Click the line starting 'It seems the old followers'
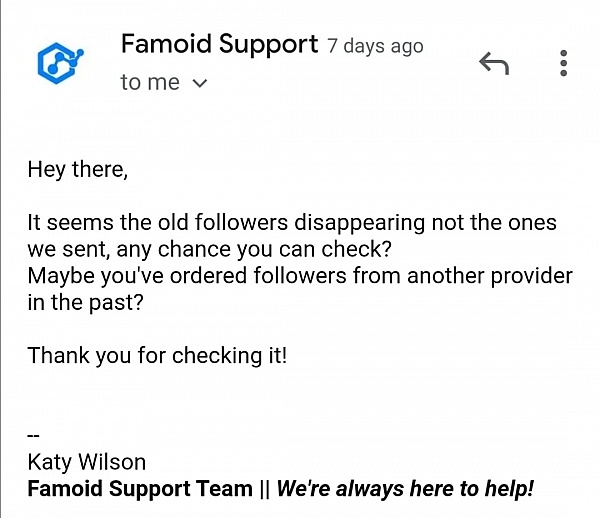Screen dimensions: 600x518 (x=292, y=222)
